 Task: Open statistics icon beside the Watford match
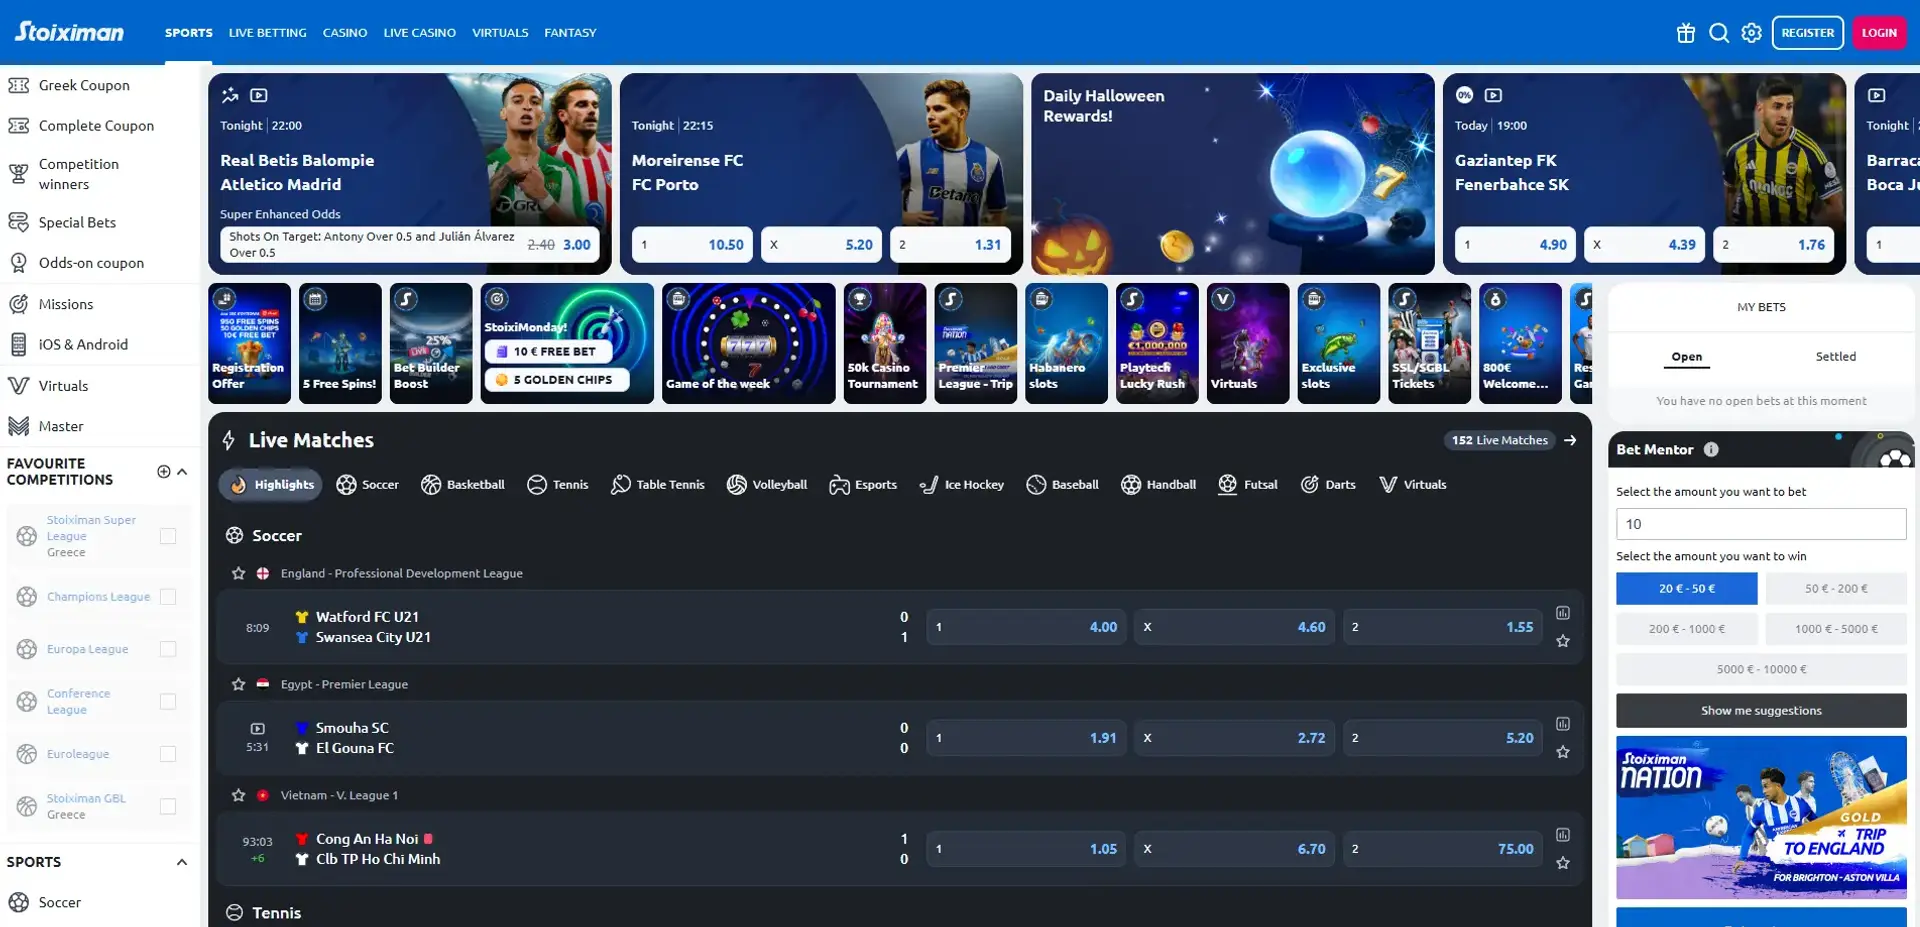[x=1563, y=613]
